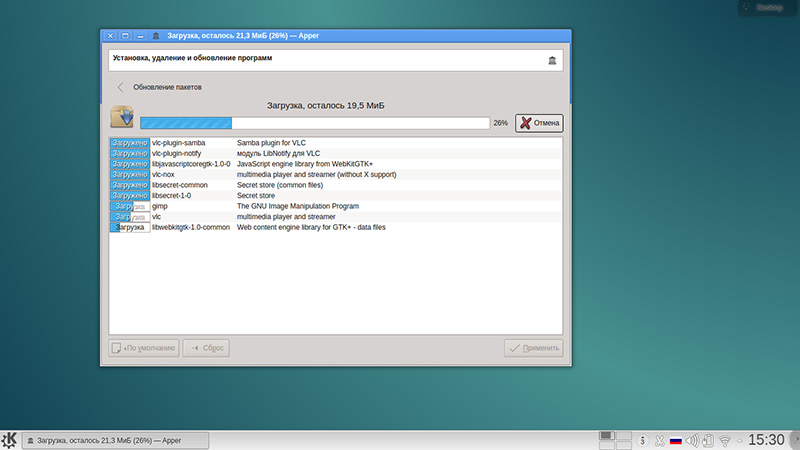The width and height of the screenshot is (800, 450).
Task: Click the gimp row download progress indicator
Action: tap(130, 206)
